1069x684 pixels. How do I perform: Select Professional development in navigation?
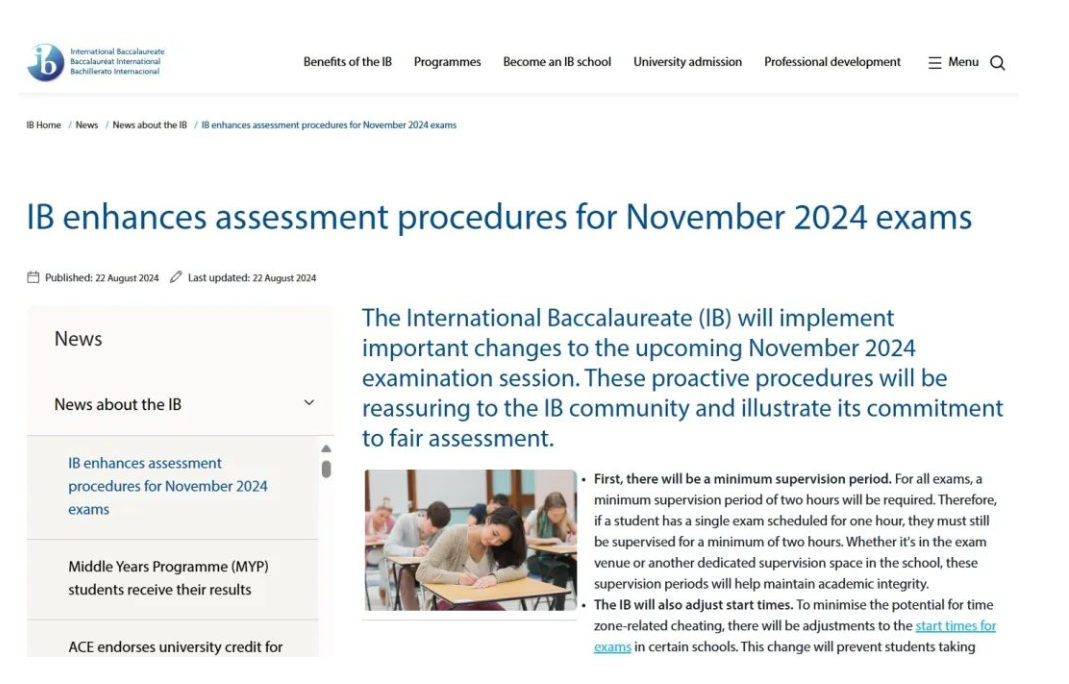[x=832, y=62]
